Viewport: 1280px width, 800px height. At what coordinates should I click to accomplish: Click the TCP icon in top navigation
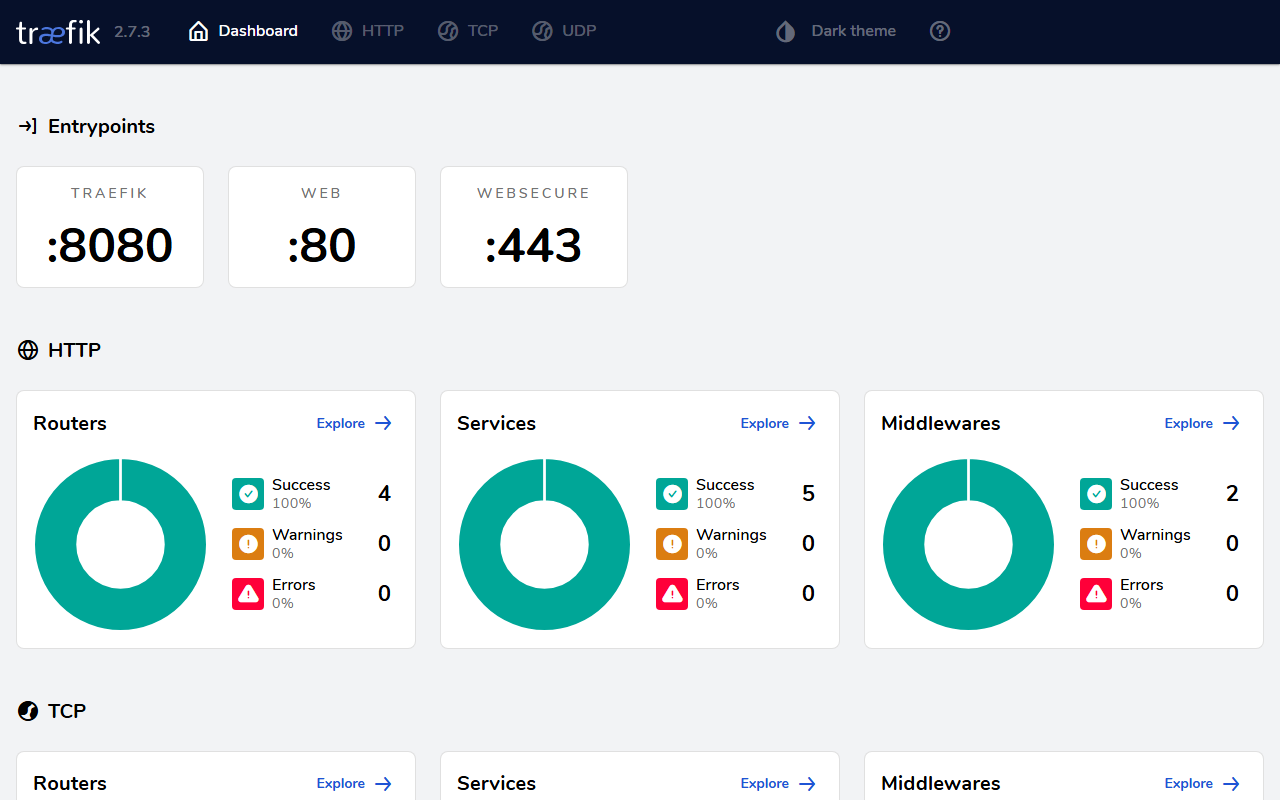[x=448, y=31]
